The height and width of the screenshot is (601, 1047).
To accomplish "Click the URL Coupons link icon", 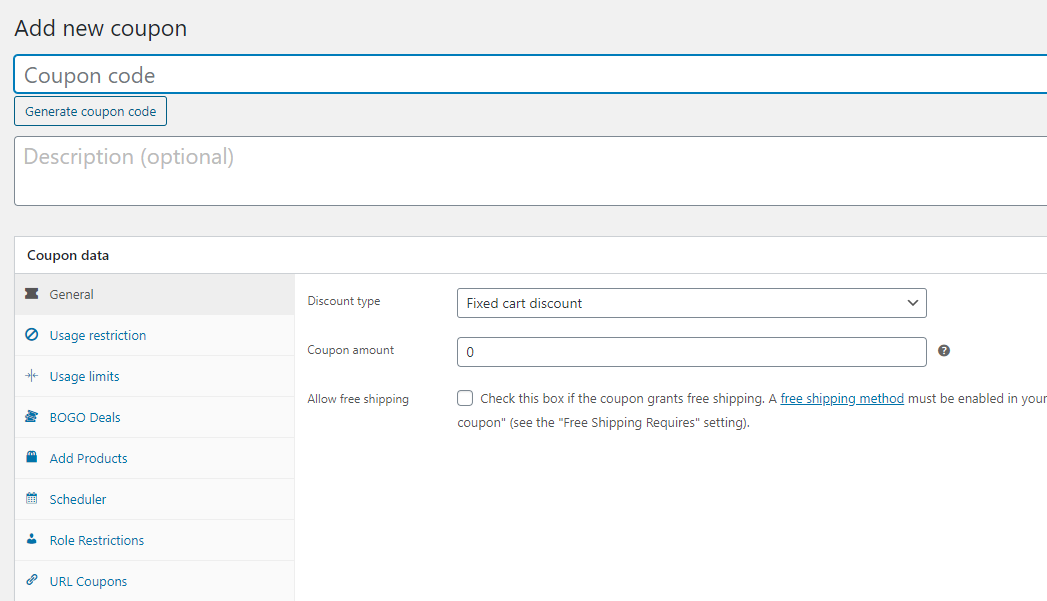I will 31,581.
